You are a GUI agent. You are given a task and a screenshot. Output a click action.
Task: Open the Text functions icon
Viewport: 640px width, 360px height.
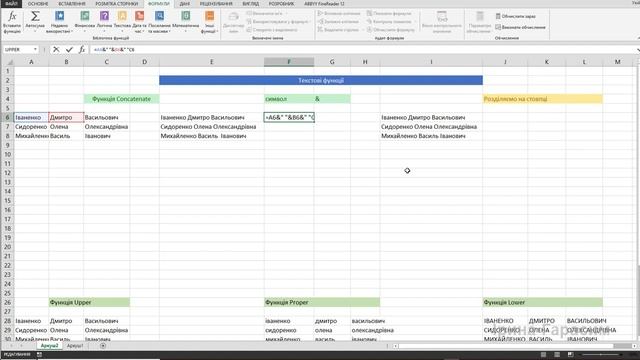[x=122, y=16]
